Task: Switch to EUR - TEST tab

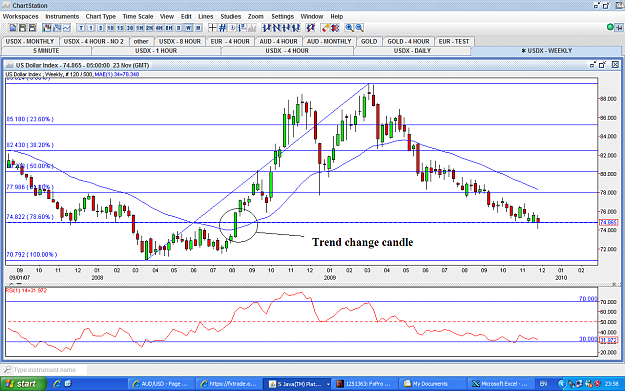Action: (454, 41)
